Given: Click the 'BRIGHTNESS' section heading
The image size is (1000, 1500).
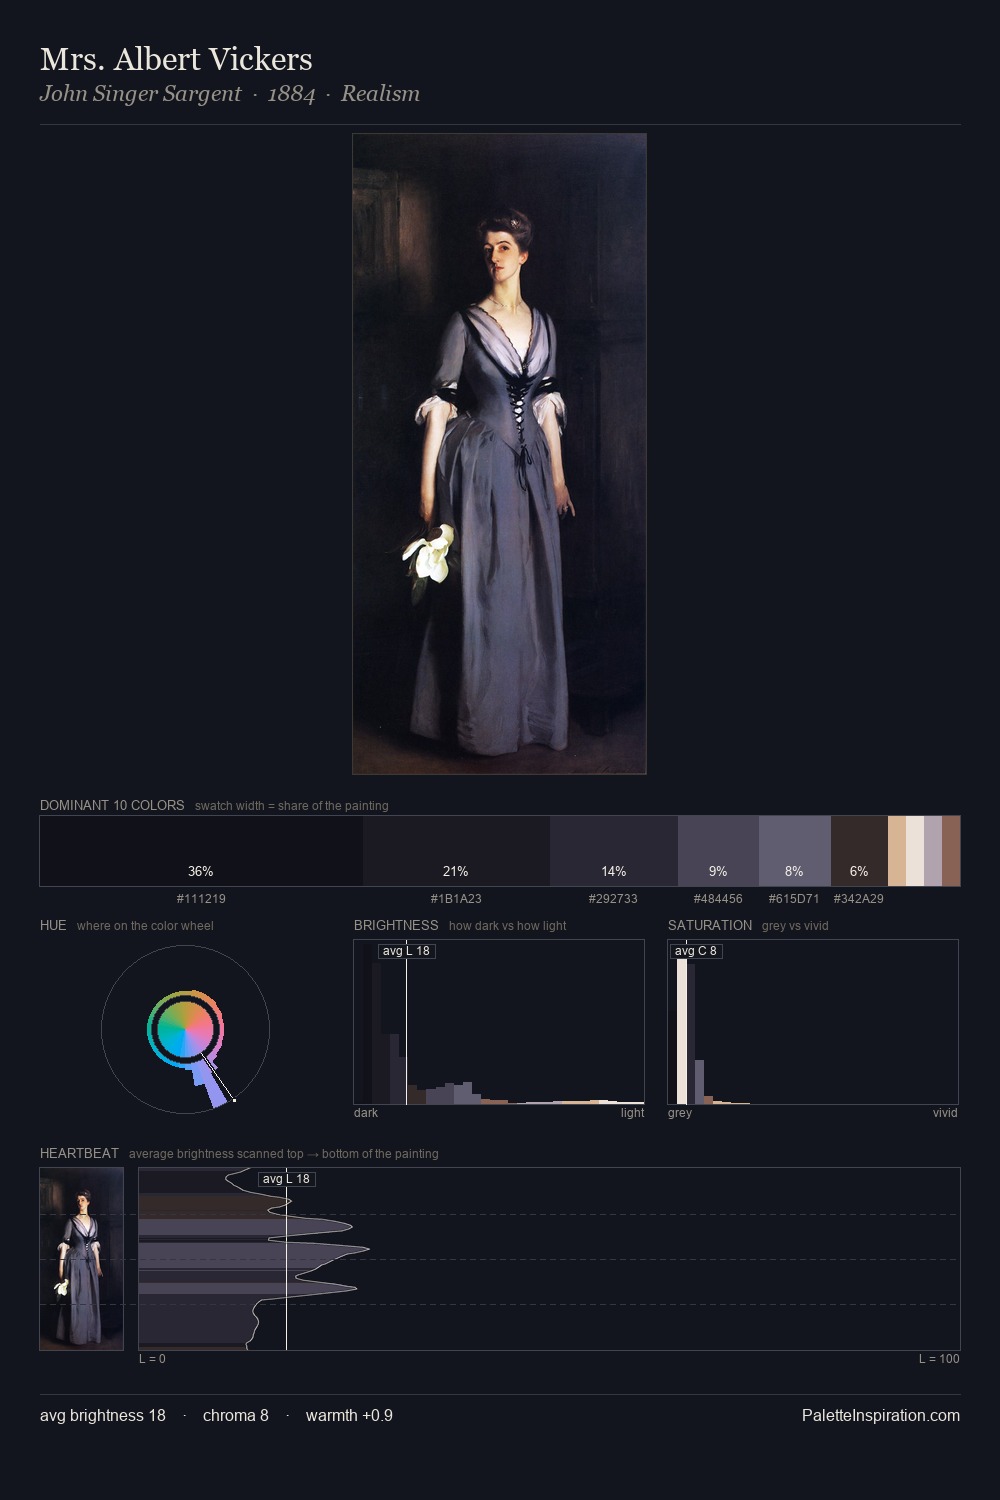Looking at the screenshot, I should click(x=396, y=925).
